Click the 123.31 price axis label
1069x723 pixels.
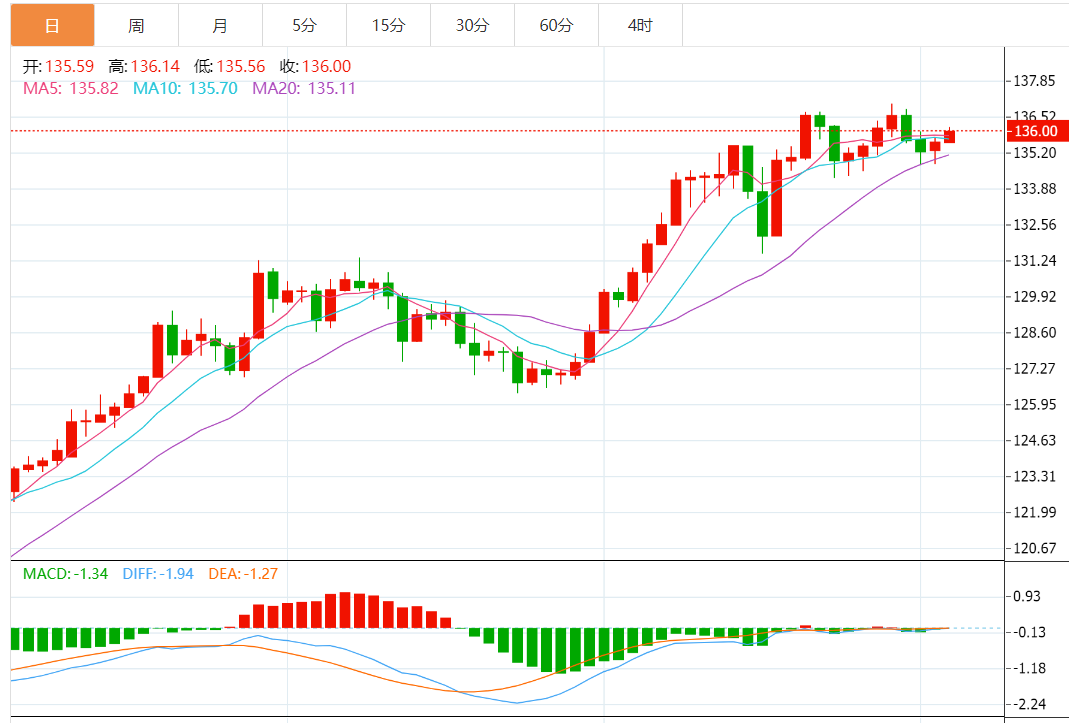[1034, 477]
